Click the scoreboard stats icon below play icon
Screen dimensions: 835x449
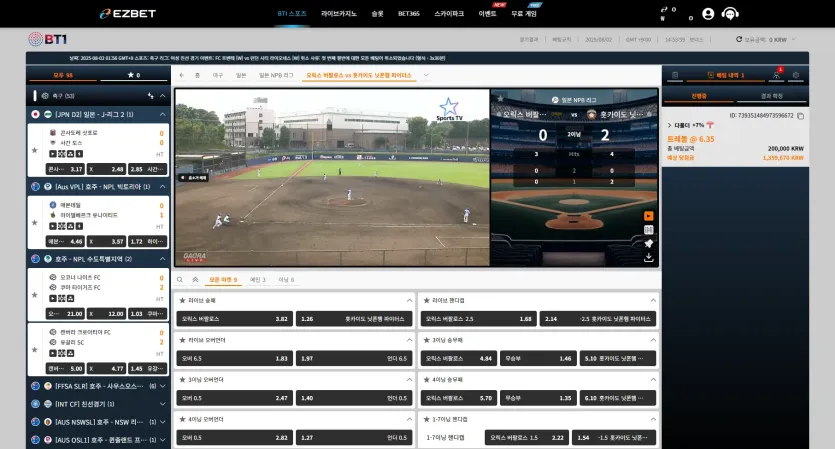point(648,230)
